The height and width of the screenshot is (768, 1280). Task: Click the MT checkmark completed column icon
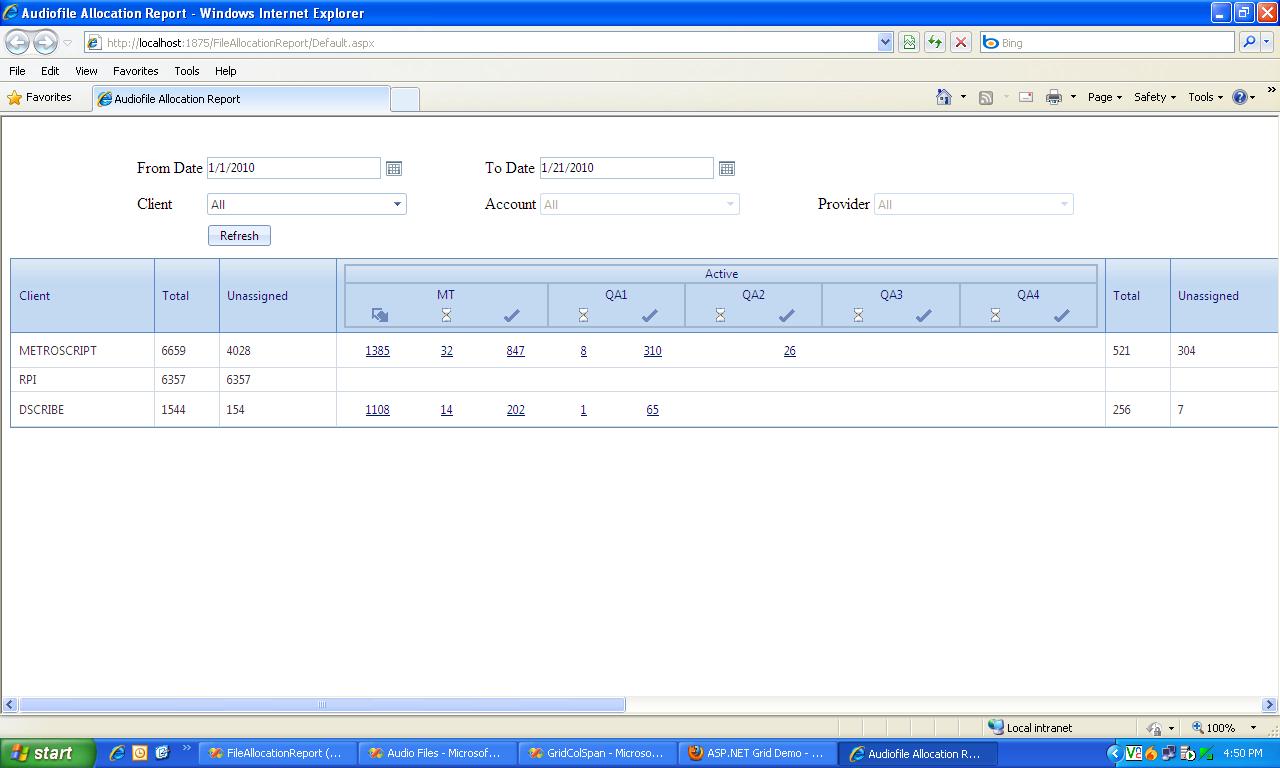click(512, 315)
